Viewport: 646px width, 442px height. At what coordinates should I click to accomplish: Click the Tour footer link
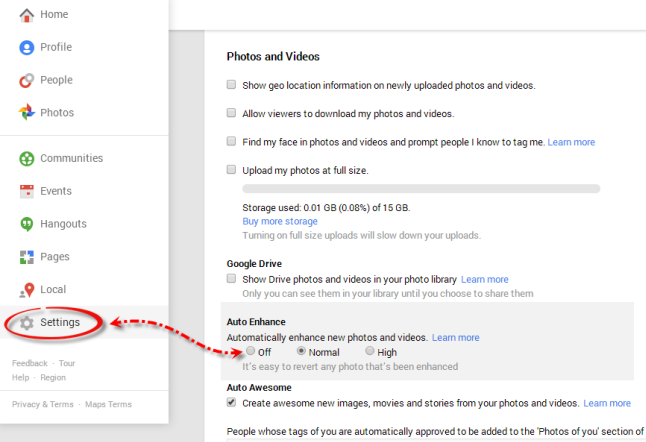point(67,363)
